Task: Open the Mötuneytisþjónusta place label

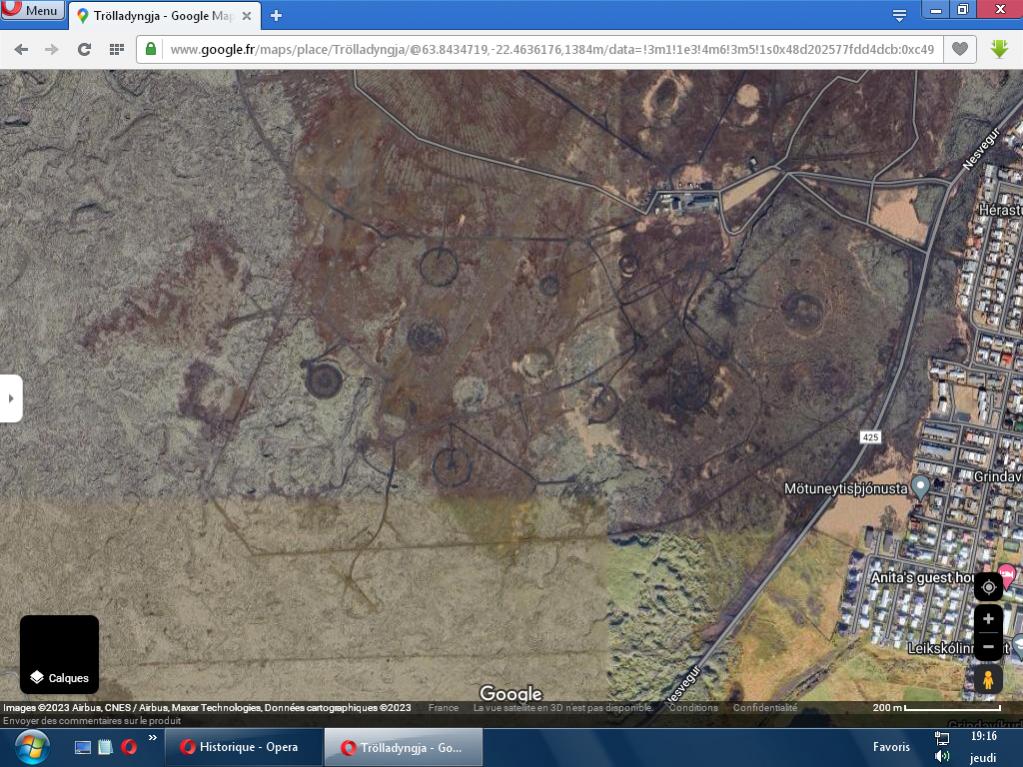Action: 846,489
